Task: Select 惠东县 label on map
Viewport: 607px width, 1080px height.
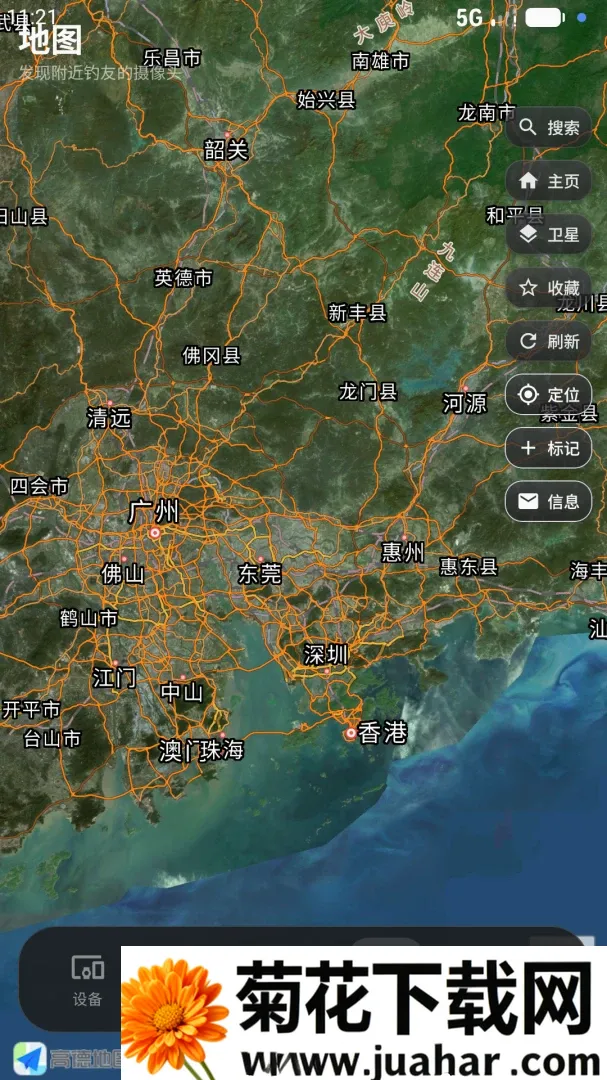Action: tap(469, 567)
